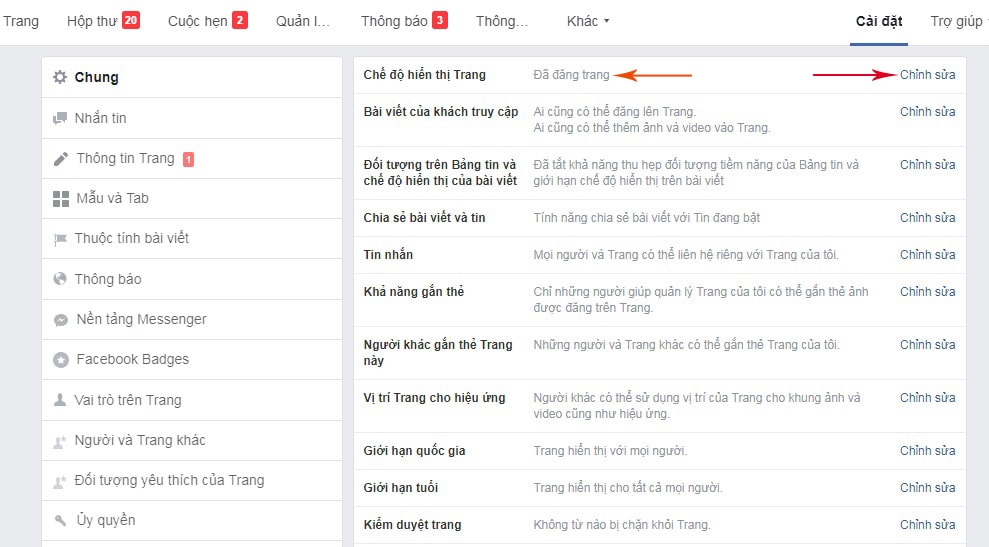Open the truncated Thông… tab
This screenshot has height=547, width=989.
(x=502, y=21)
